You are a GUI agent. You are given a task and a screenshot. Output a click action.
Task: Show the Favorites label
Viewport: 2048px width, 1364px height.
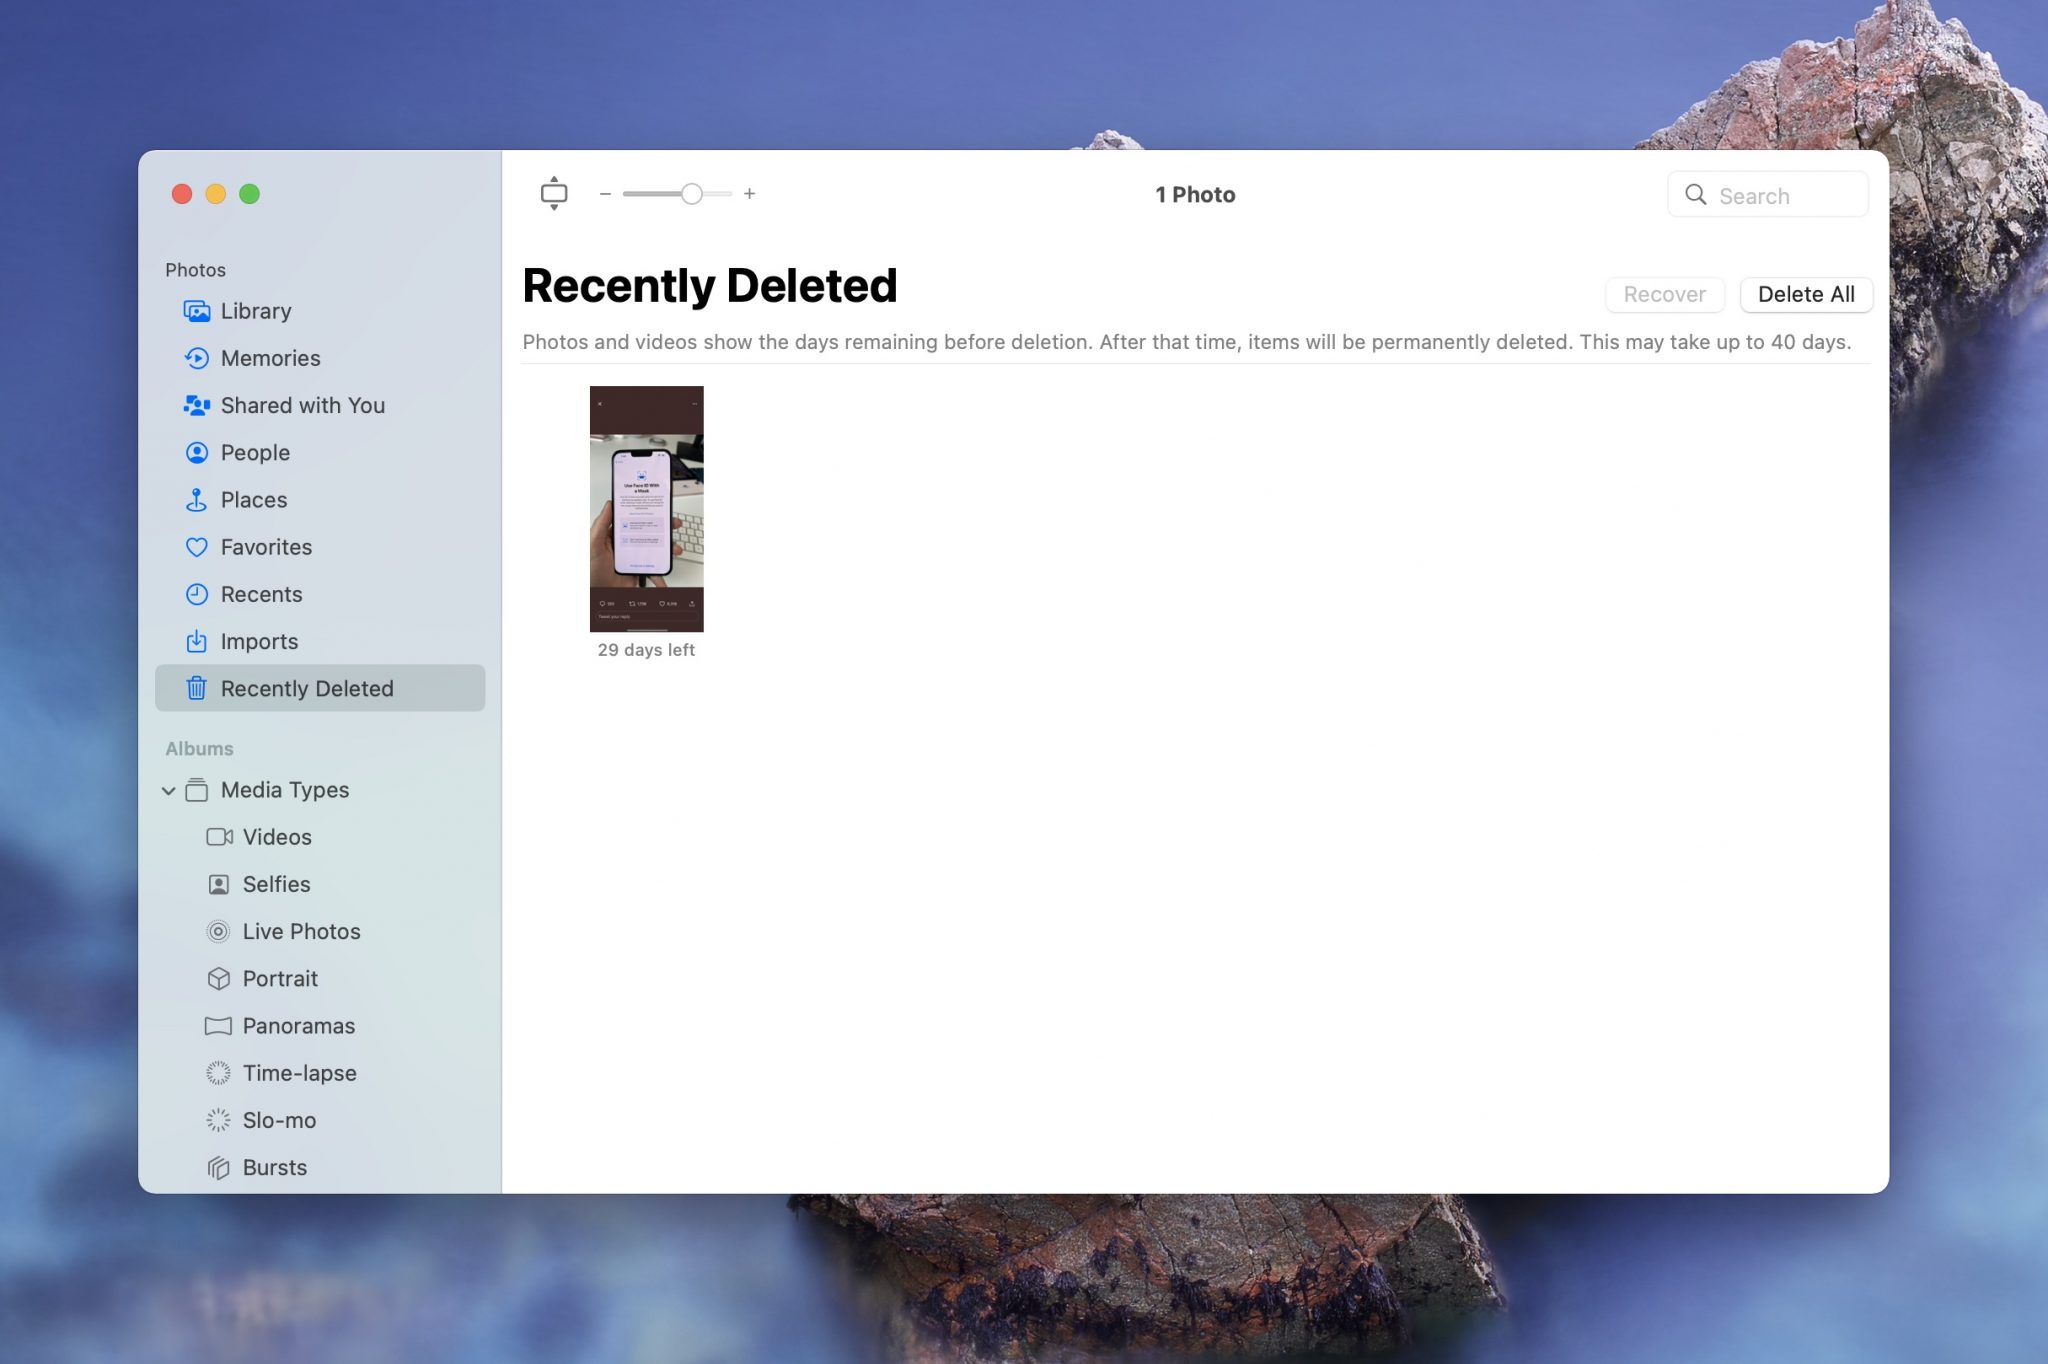click(x=266, y=547)
